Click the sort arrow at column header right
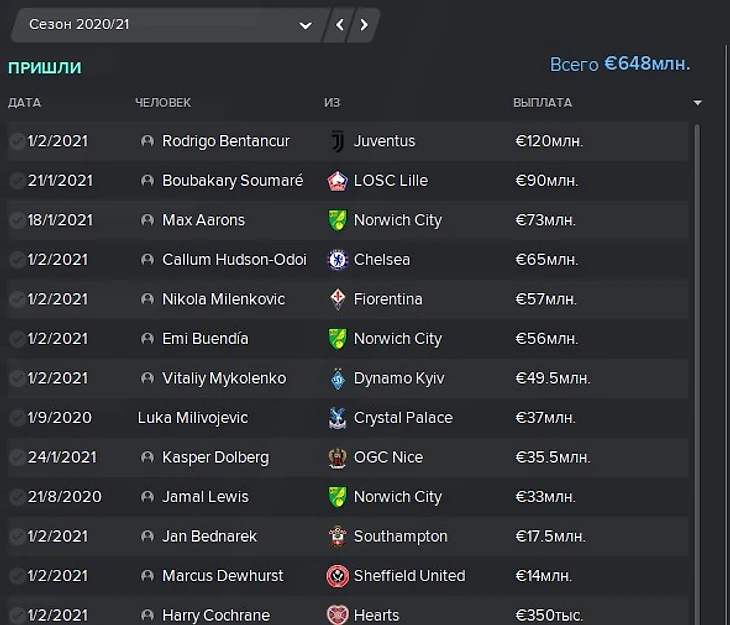Screen dimensions: 730x625 [697, 103]
